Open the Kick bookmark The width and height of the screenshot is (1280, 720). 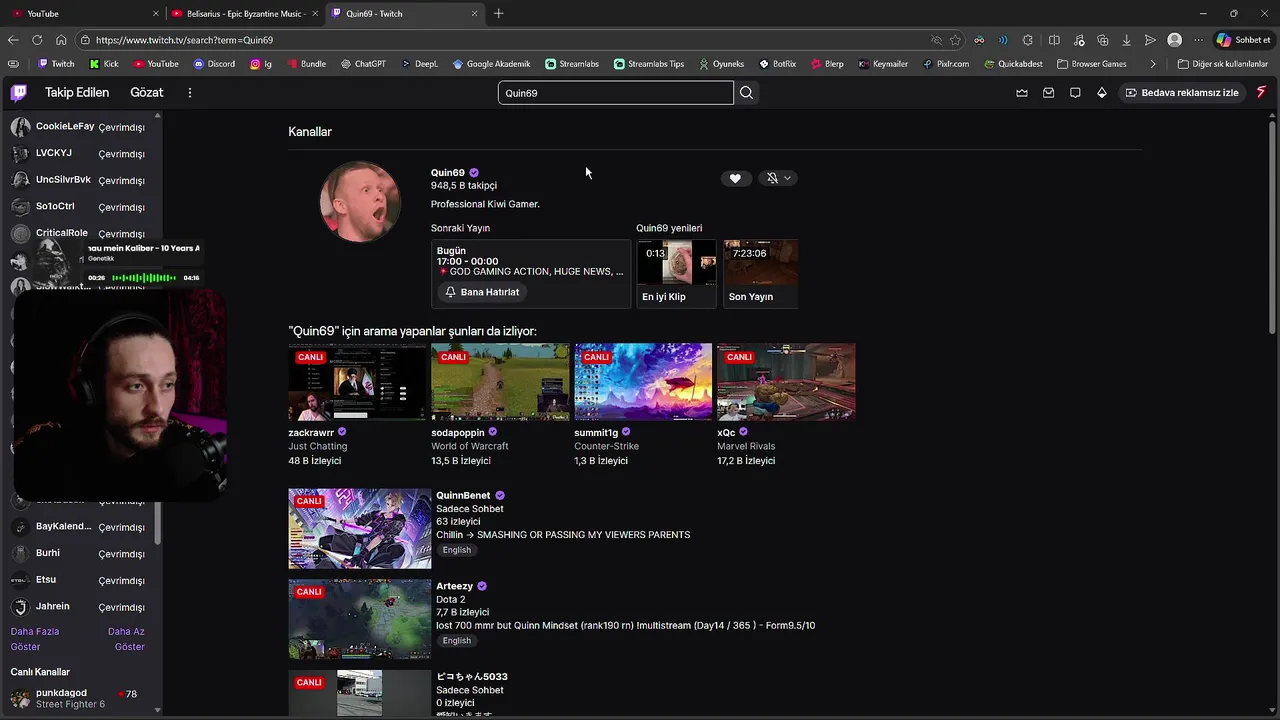[103, 64]
